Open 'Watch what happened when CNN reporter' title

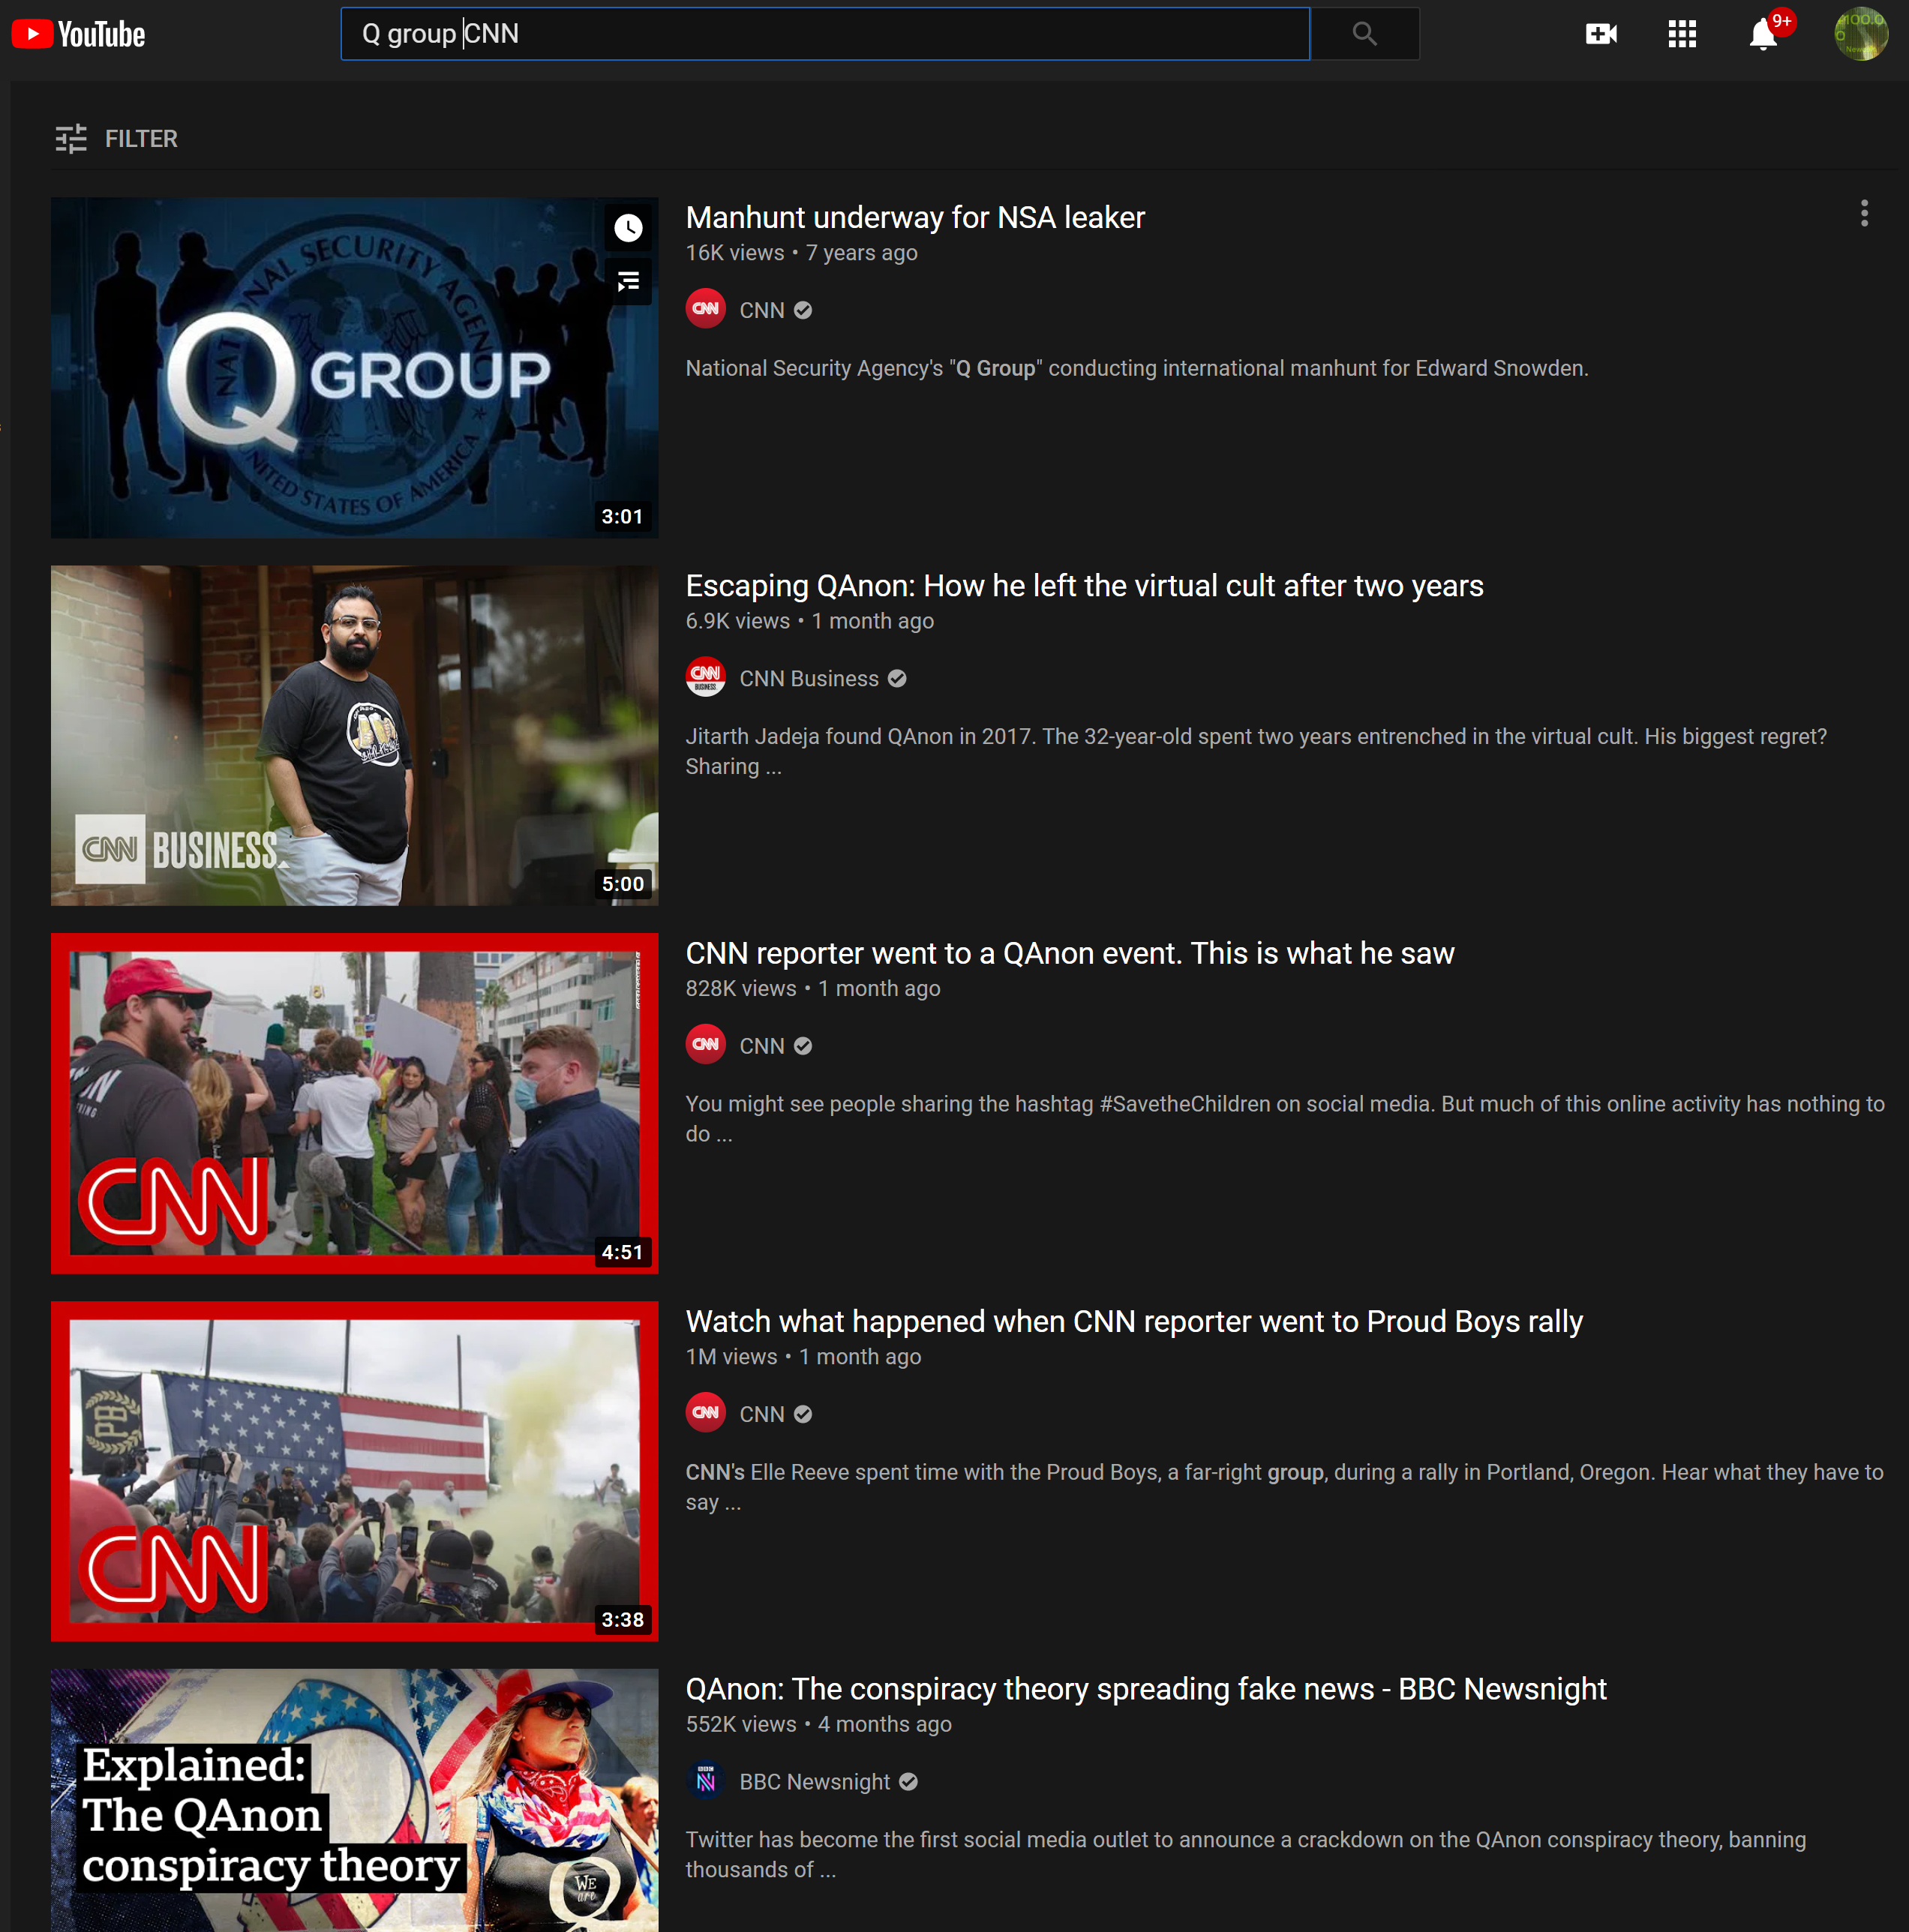[1134, 1321]
